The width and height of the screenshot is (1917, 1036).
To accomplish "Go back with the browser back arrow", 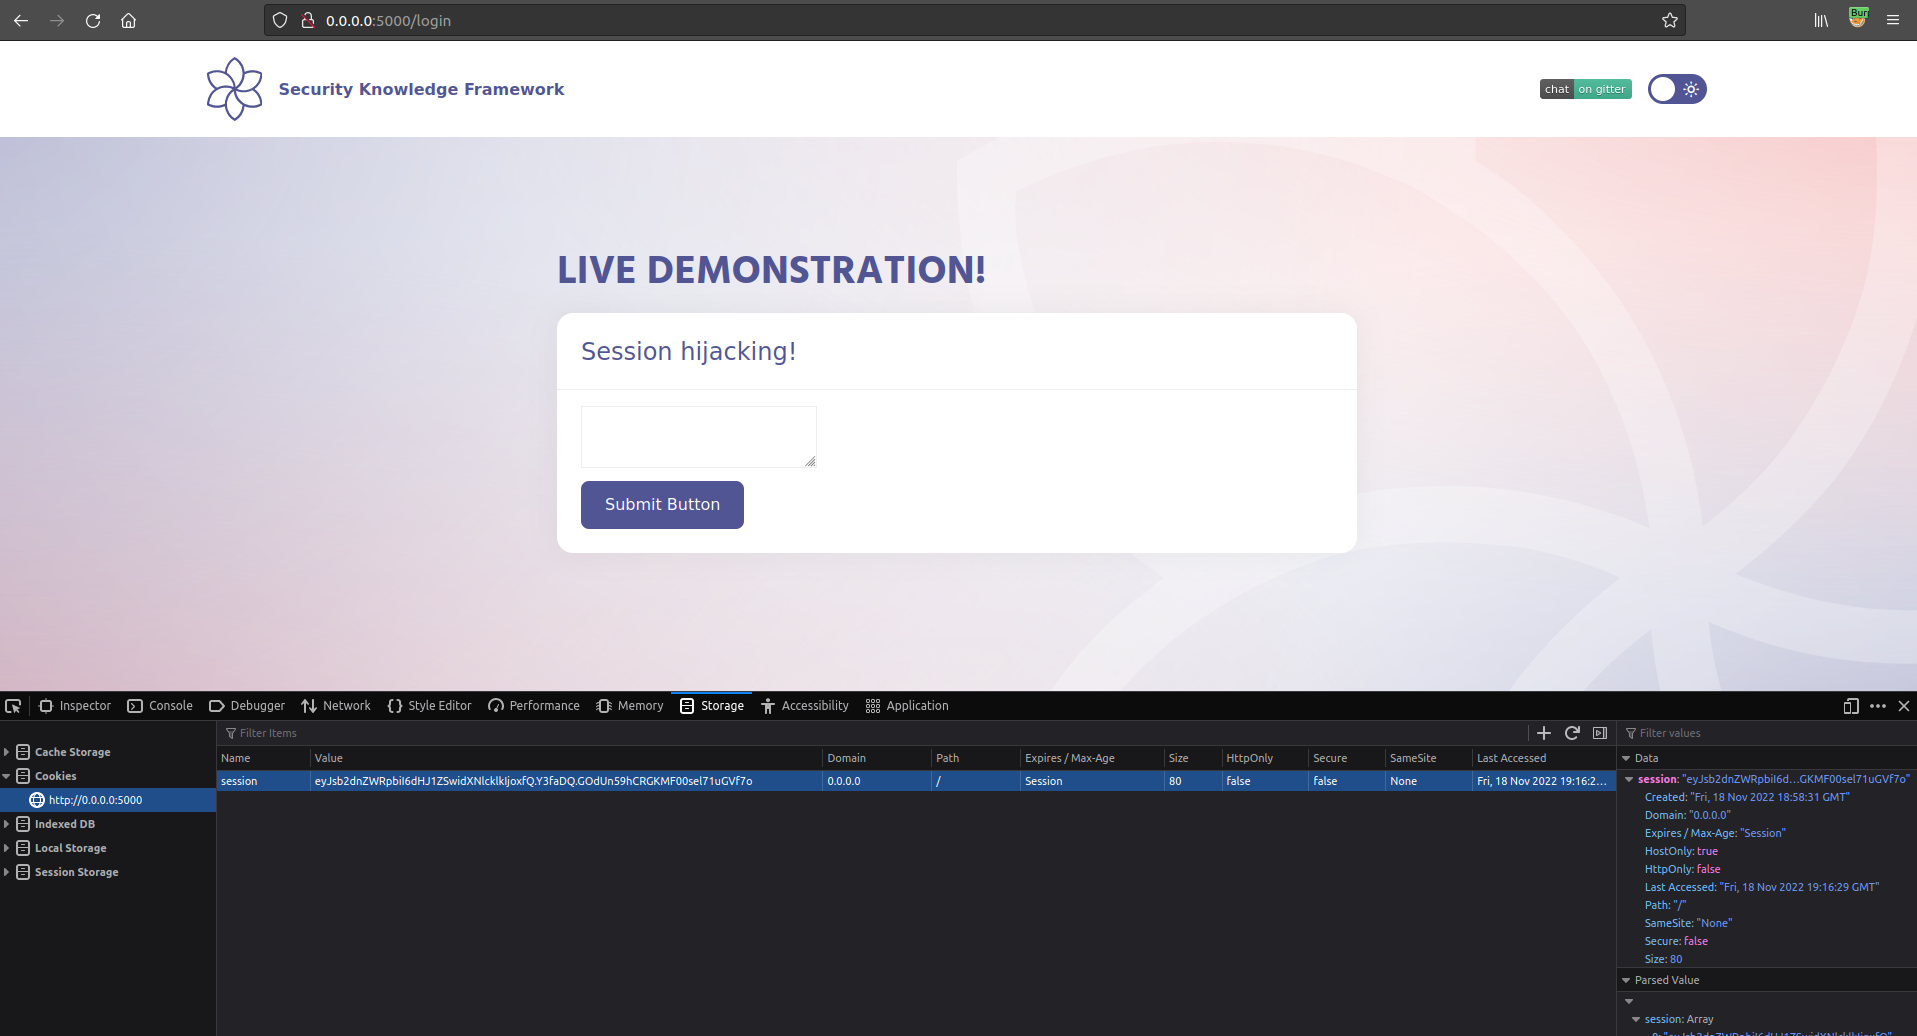I will point(21,20).
